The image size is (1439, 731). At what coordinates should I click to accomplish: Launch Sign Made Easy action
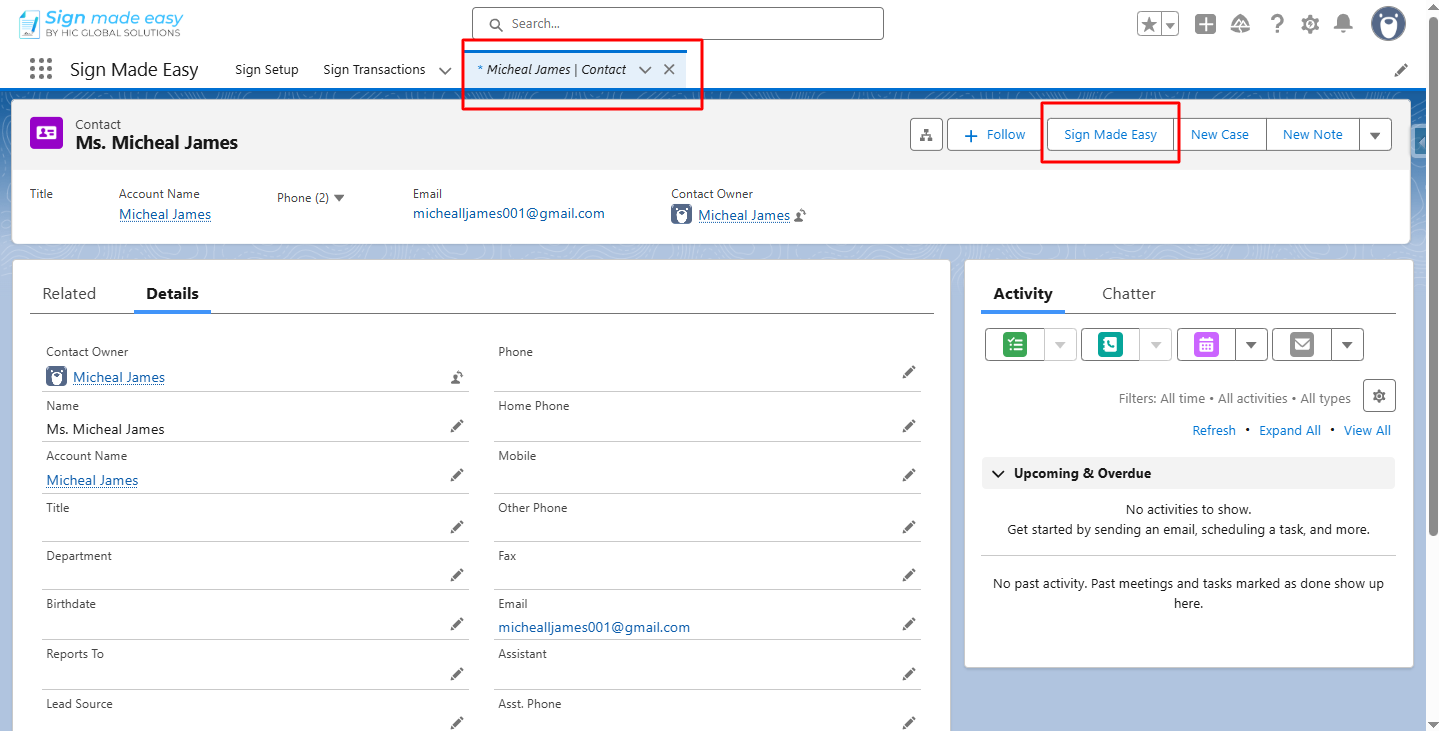1110,134
